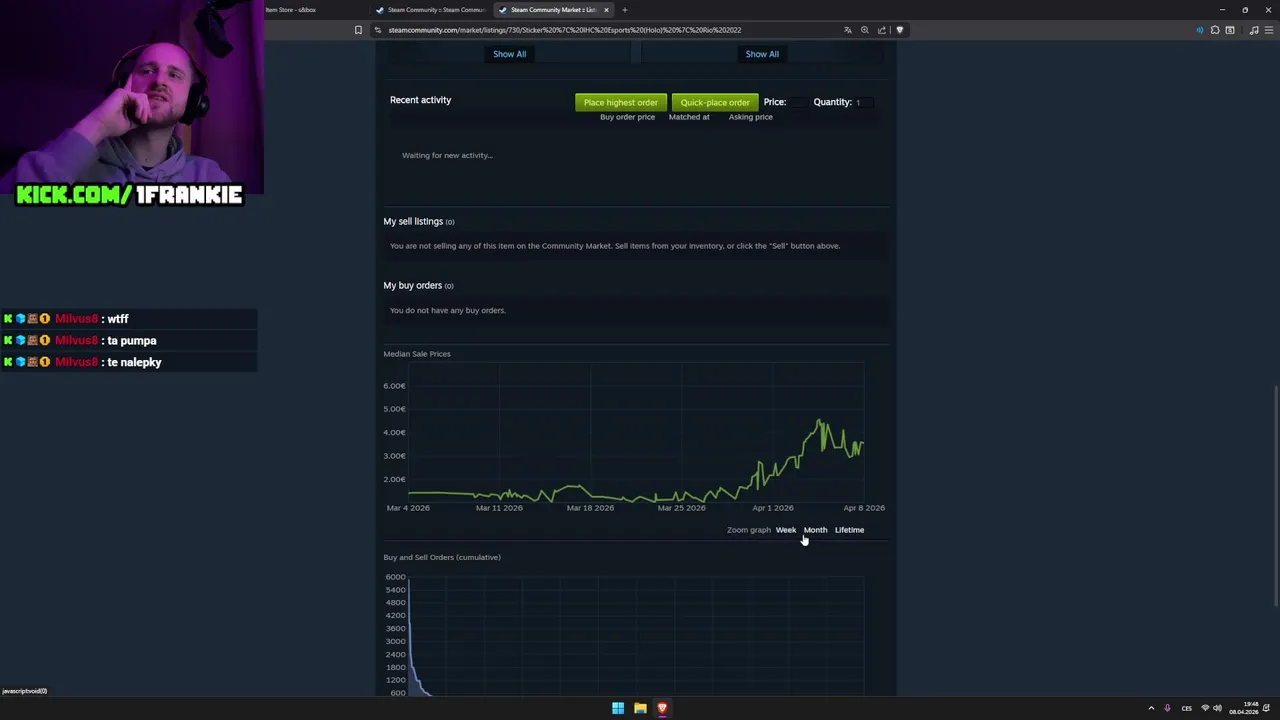Click the microphone tray icon
The width and height of the screenshot is (1280, 720).
coord(1167,708)
